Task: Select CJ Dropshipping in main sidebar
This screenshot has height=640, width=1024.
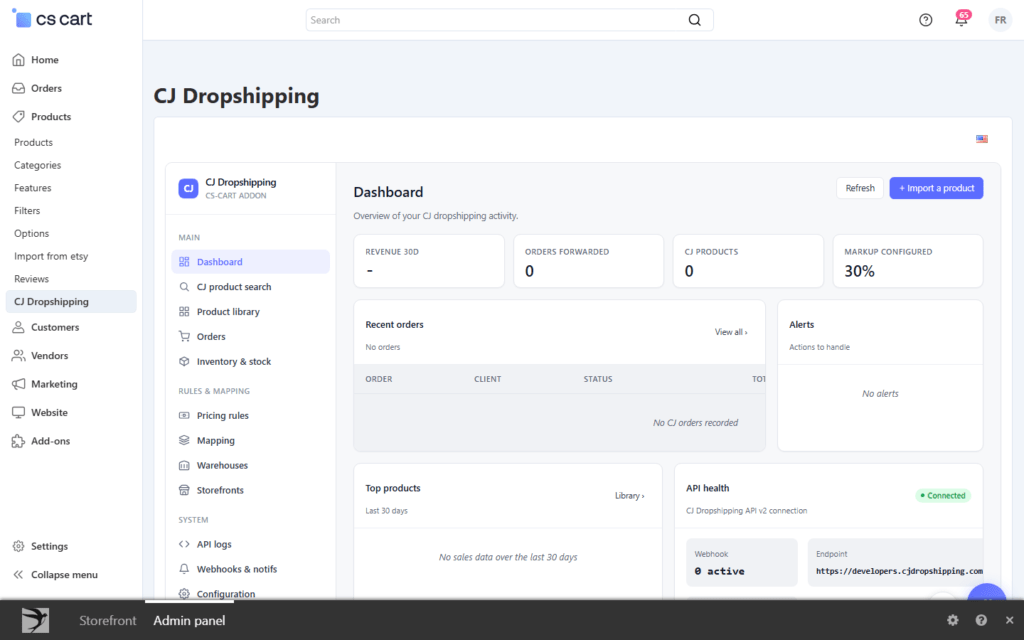Action: point(71,302)
